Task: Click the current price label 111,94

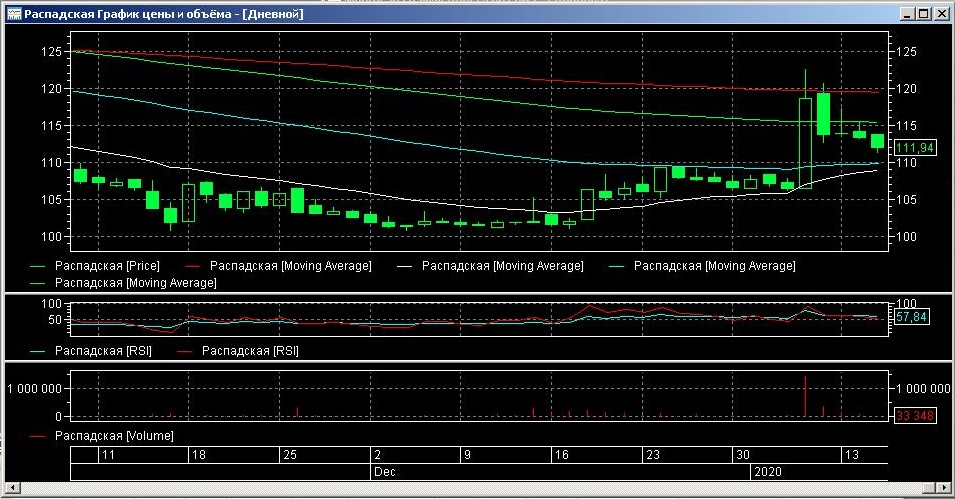Action: tap(915, 148)
